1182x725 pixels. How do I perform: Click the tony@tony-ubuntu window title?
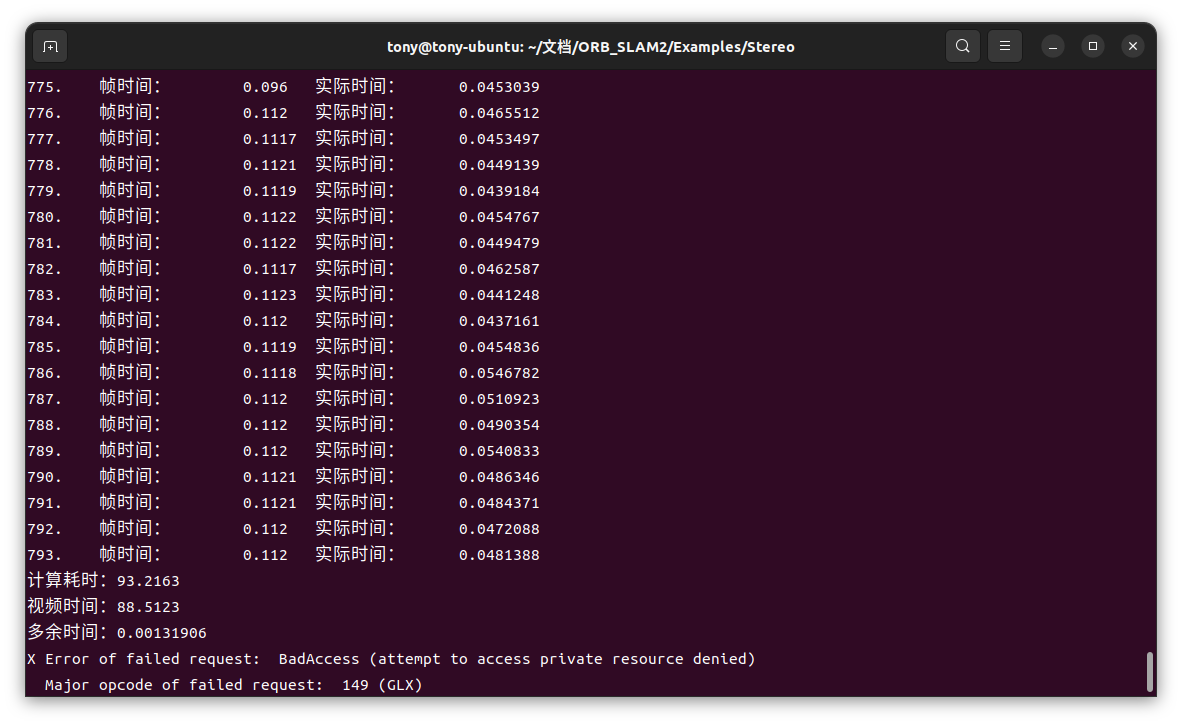[x=590, y=47]
